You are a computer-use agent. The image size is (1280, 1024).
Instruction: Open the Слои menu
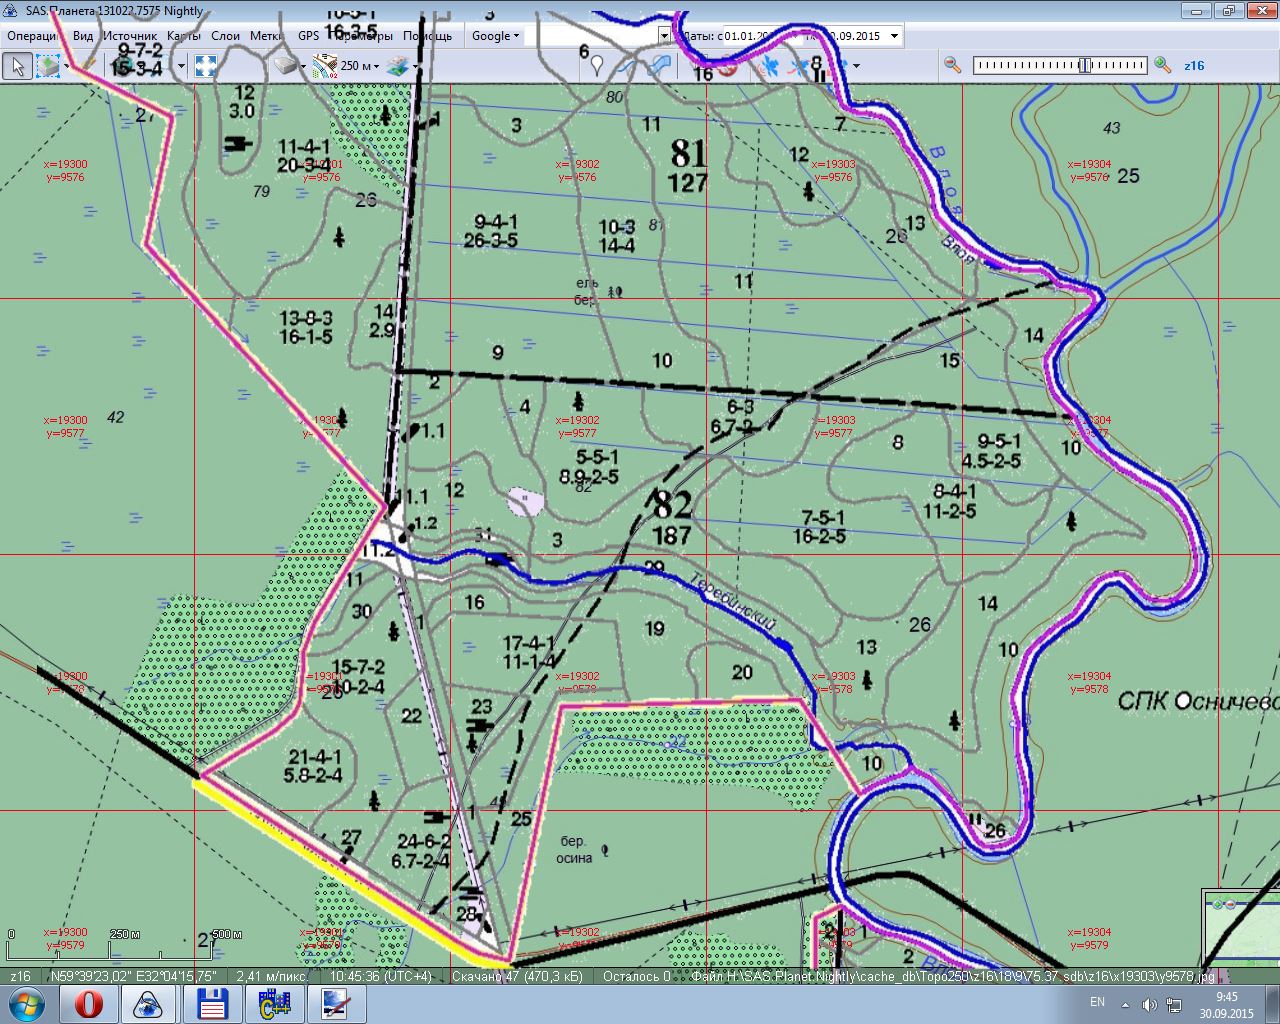point(225,36)
